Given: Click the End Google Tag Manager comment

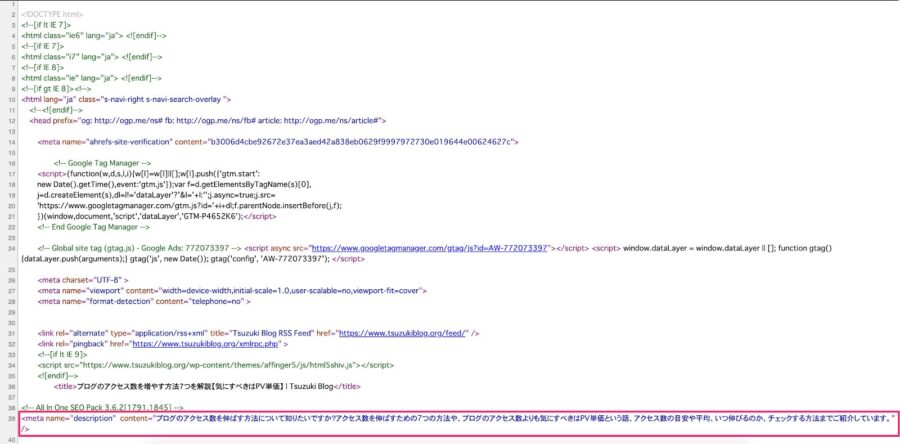Looking at the screenshot, I should (94, 227).
